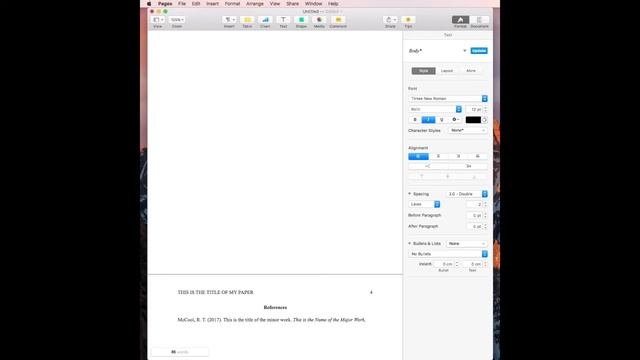Click the Chart toolbar icon
Viewport: 640px width, 360px height.
click(x=265, y=20)
